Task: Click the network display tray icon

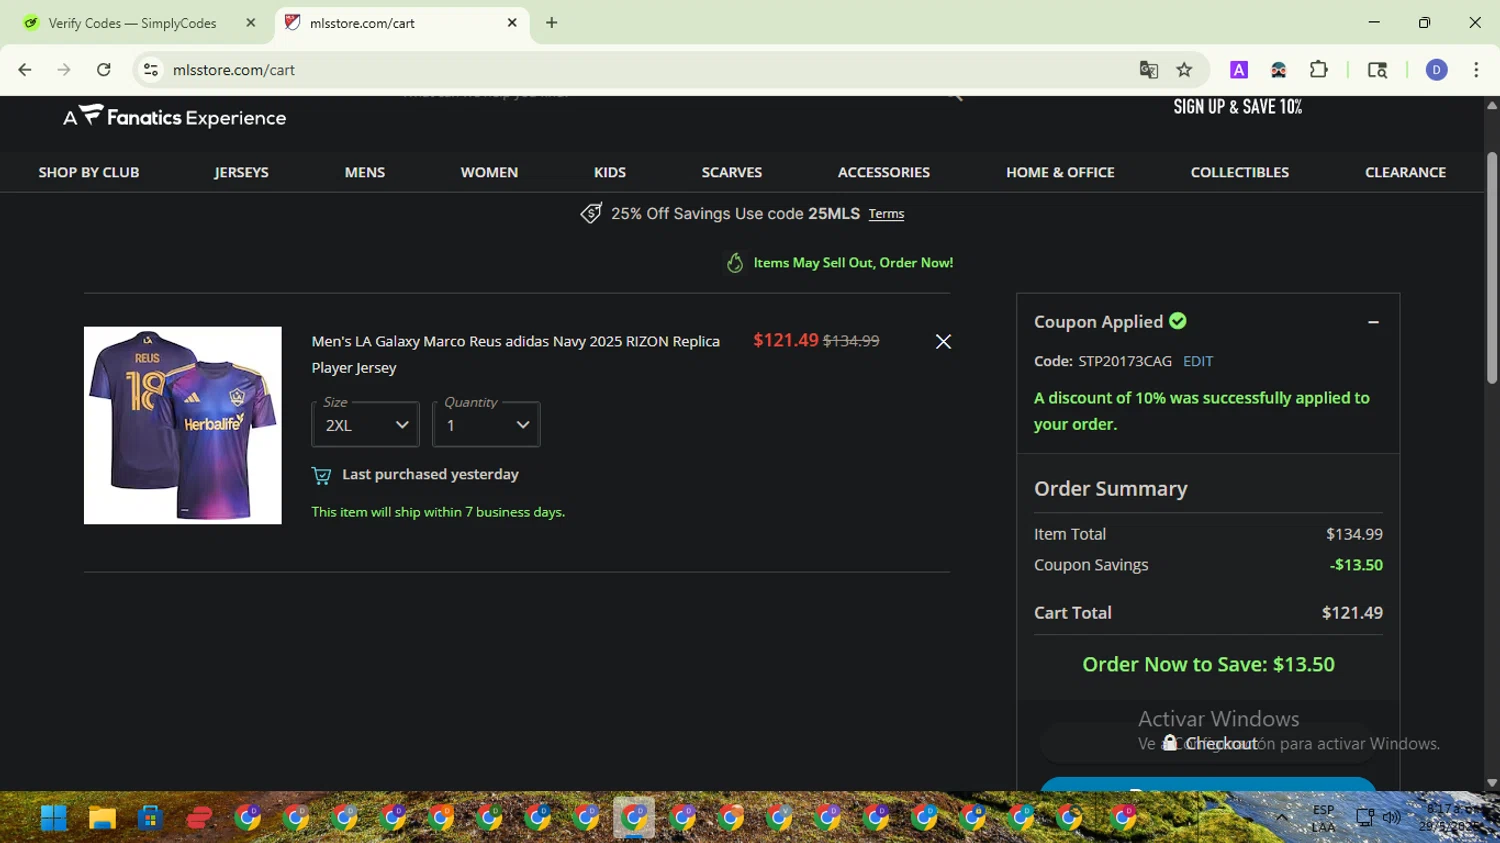Action: [x=1364, y=818]
